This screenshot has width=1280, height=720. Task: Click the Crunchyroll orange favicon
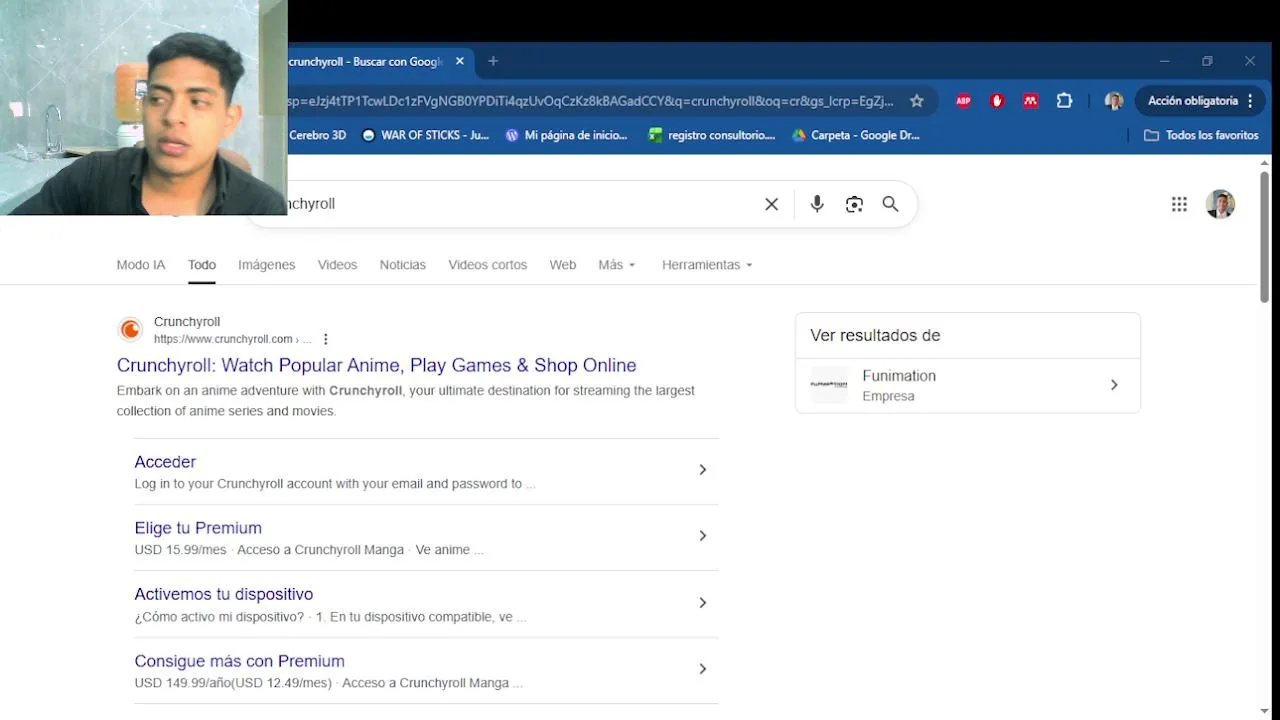tap(130, 329)
